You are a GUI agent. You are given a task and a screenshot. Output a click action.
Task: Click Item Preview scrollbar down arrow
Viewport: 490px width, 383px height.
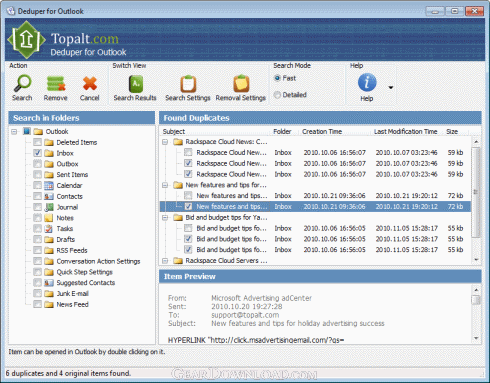tap(476, 338)
